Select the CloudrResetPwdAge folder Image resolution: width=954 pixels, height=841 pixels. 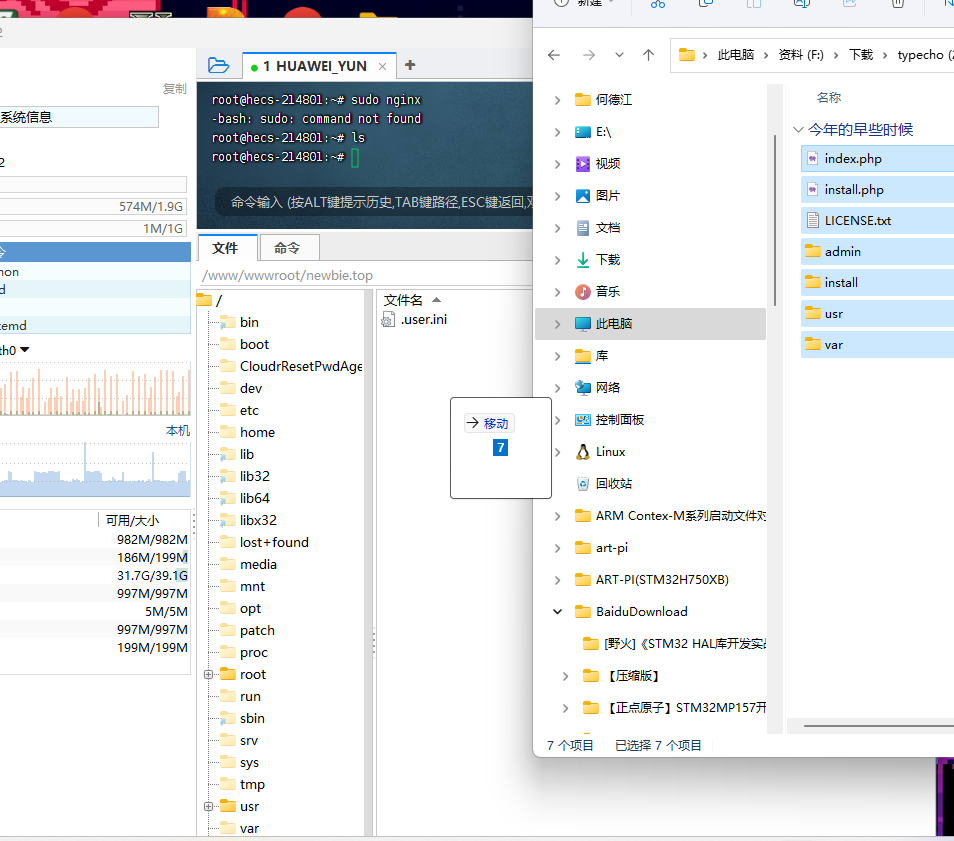[291, 366]
